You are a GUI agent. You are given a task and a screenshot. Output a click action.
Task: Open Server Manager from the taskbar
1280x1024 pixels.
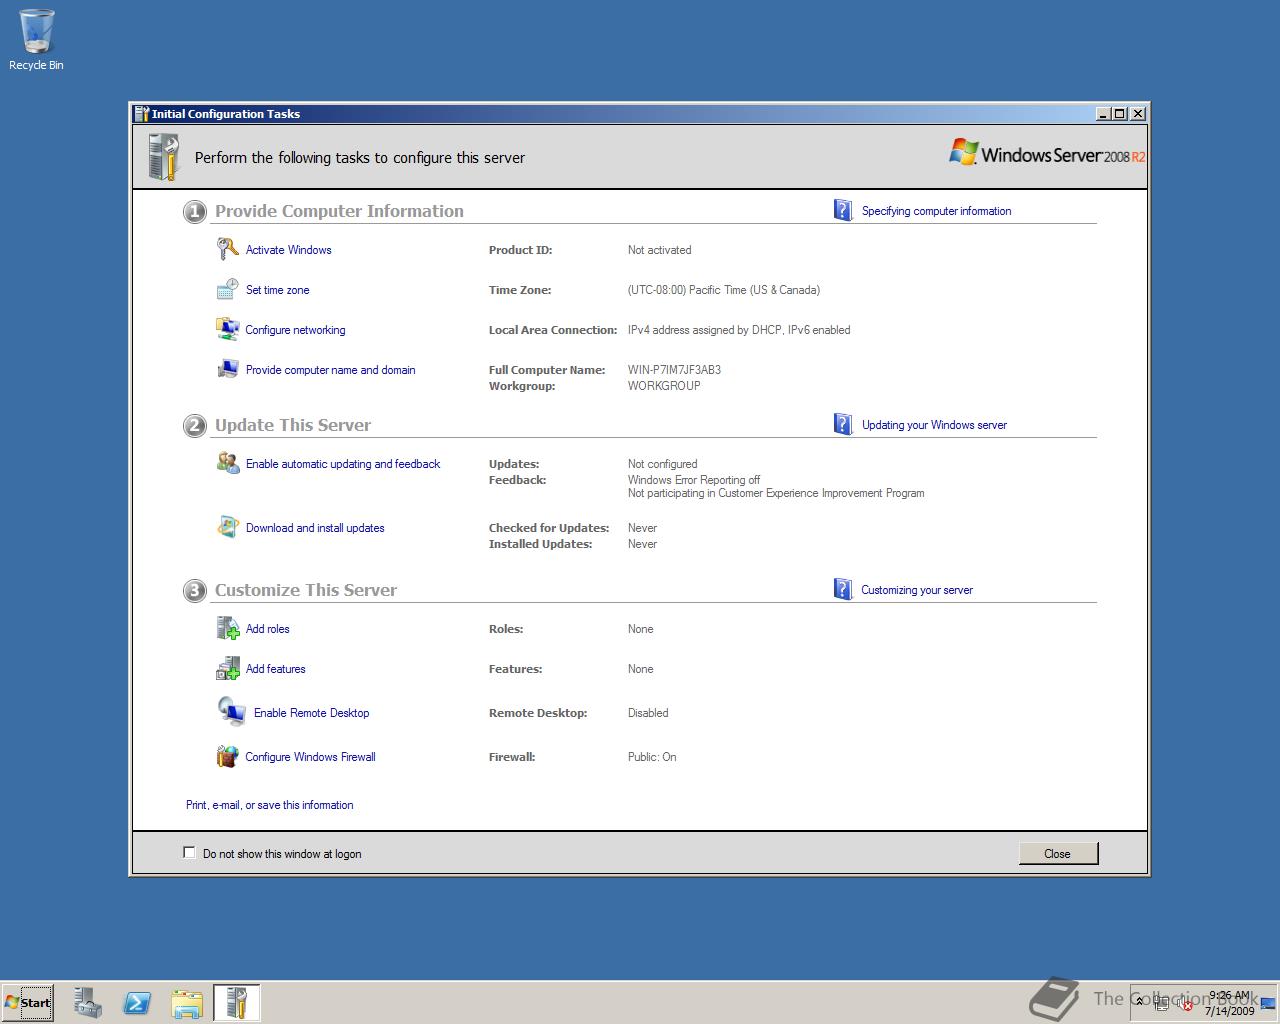pos(88,1003)
